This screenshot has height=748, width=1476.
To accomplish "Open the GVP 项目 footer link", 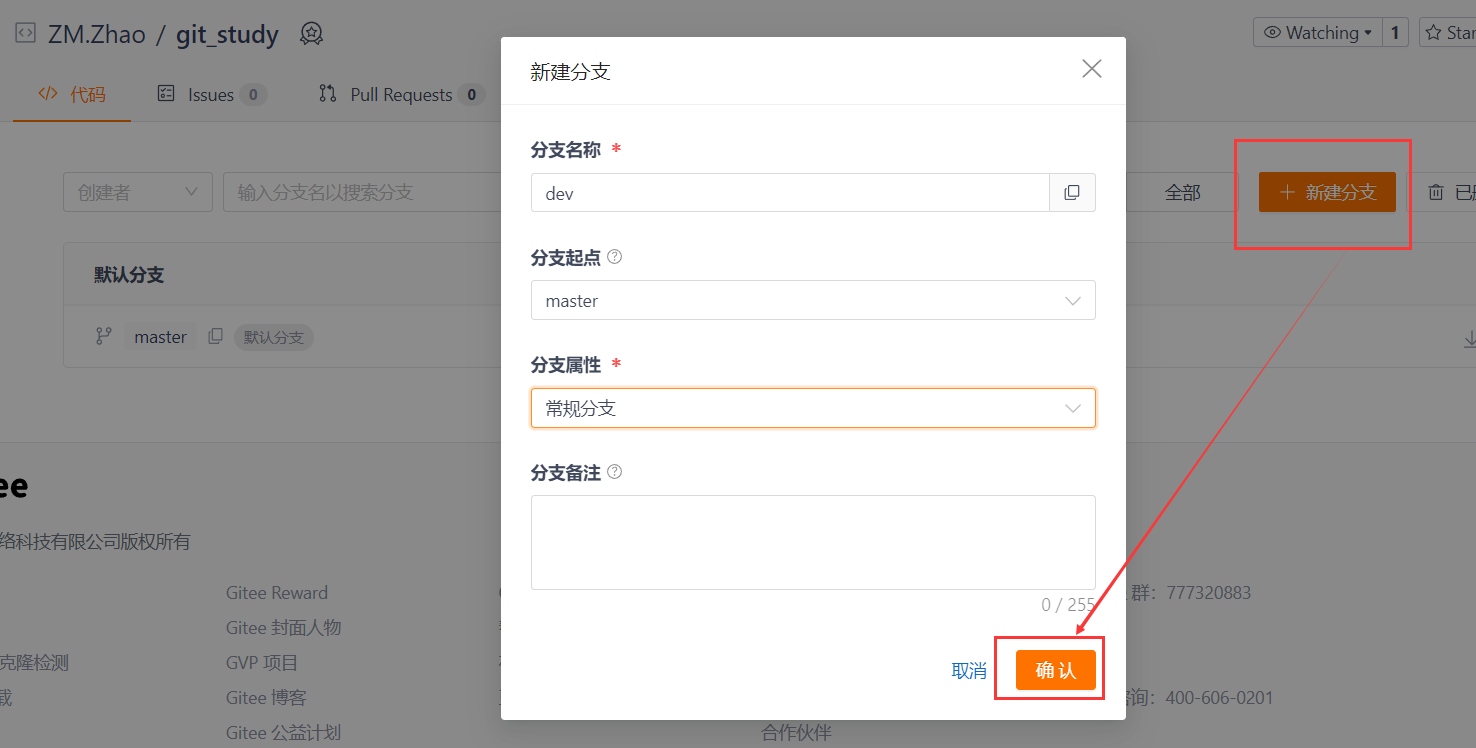I will pyautogui.click(x=262, y=663).
